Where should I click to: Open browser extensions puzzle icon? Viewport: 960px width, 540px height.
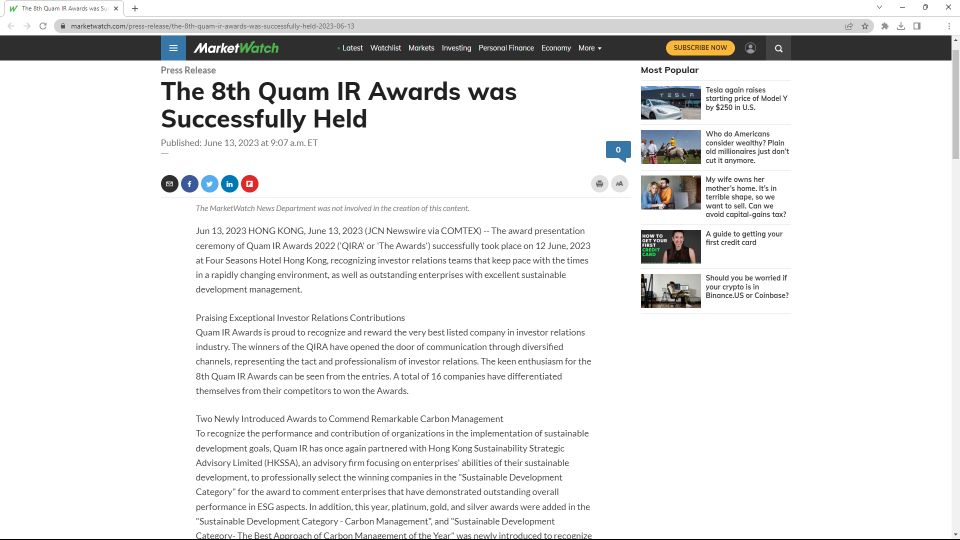(x=885, y=26)
